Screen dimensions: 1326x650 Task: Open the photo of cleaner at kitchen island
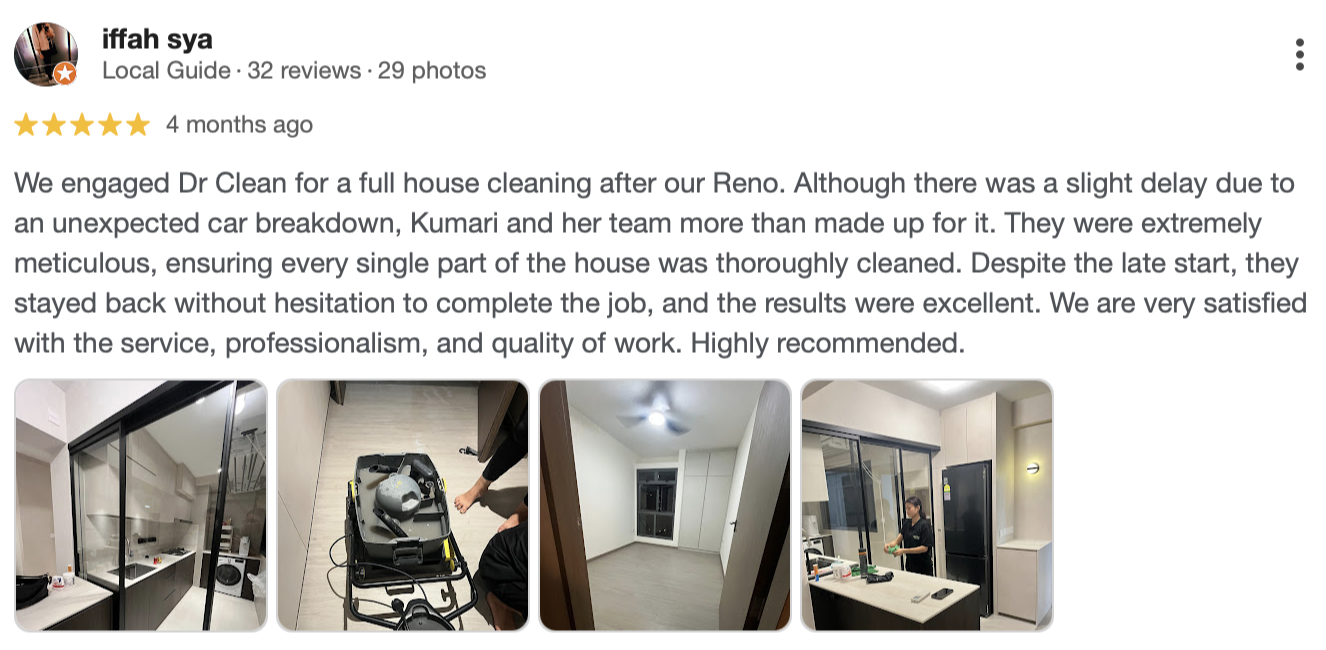[x=927, y=505]
